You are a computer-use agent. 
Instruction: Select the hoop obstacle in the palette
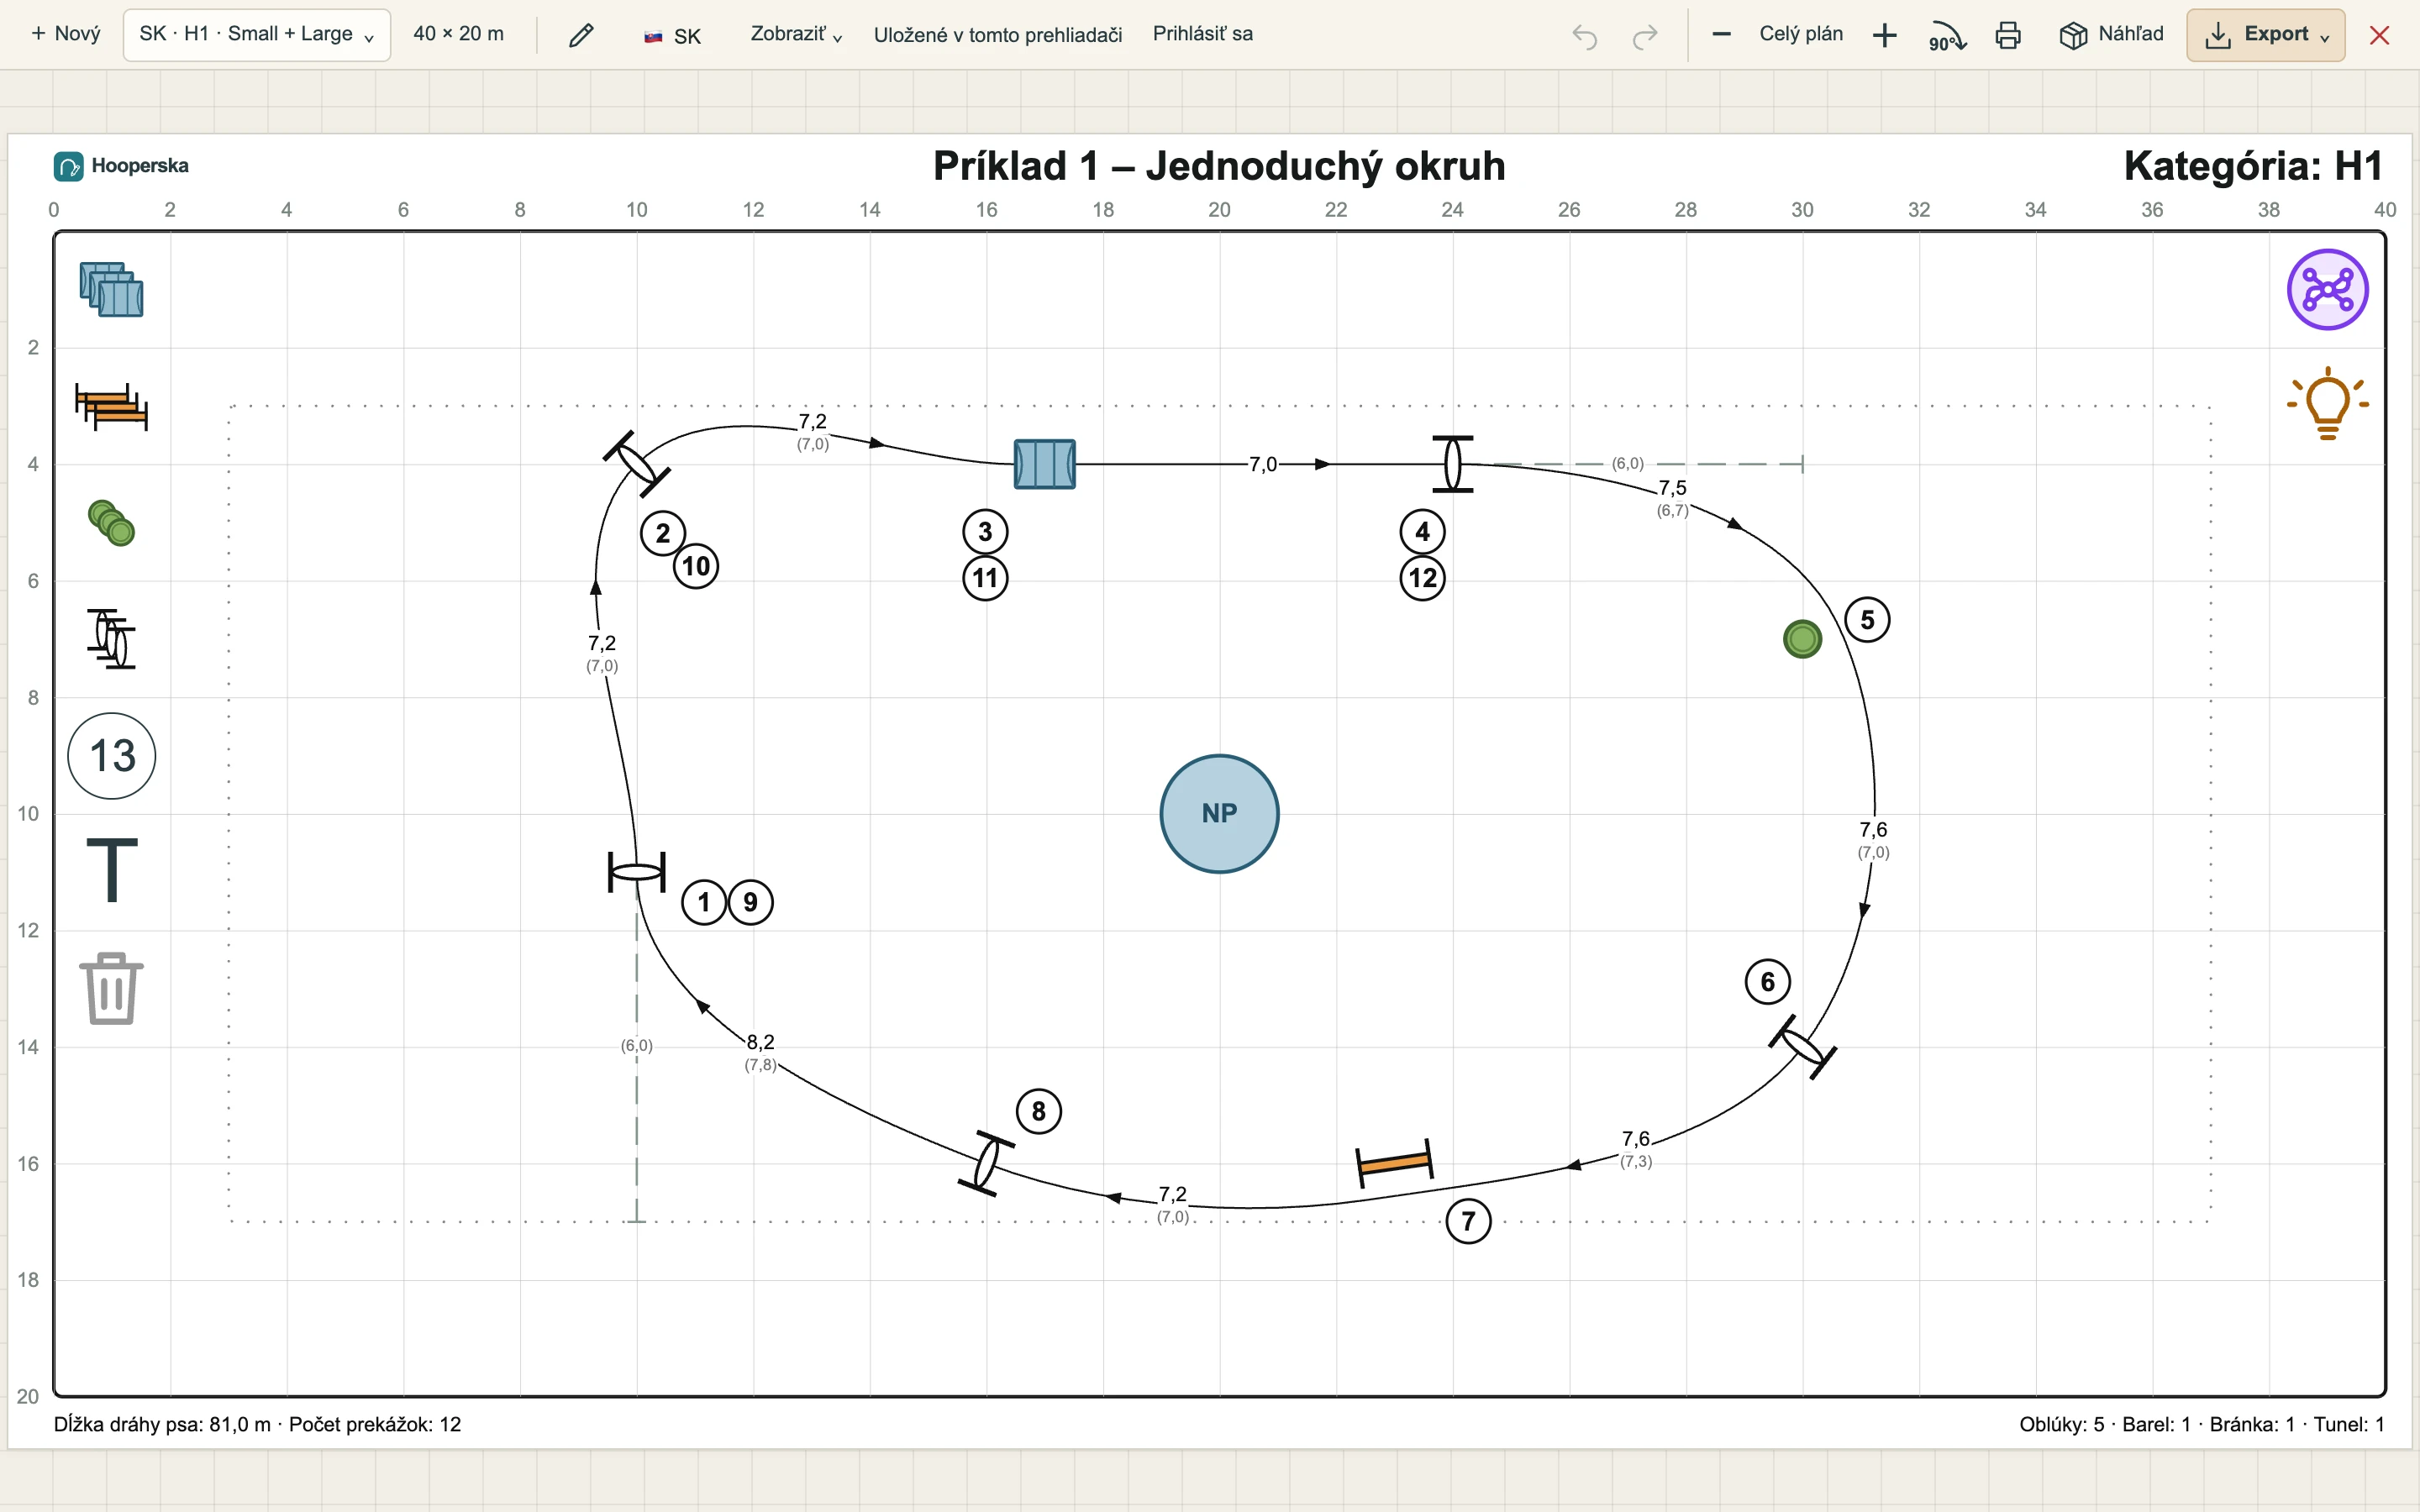[x=111, y=638]
